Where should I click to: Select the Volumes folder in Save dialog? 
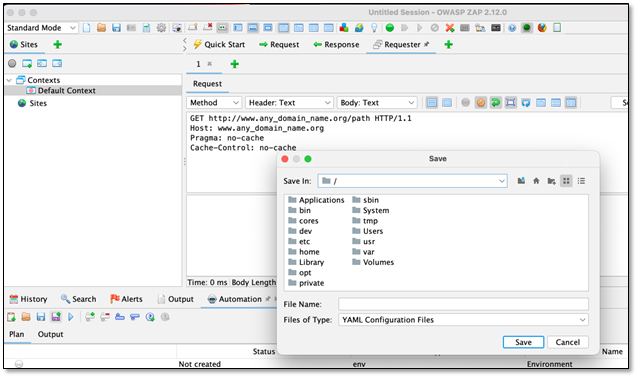click(373, 262)
